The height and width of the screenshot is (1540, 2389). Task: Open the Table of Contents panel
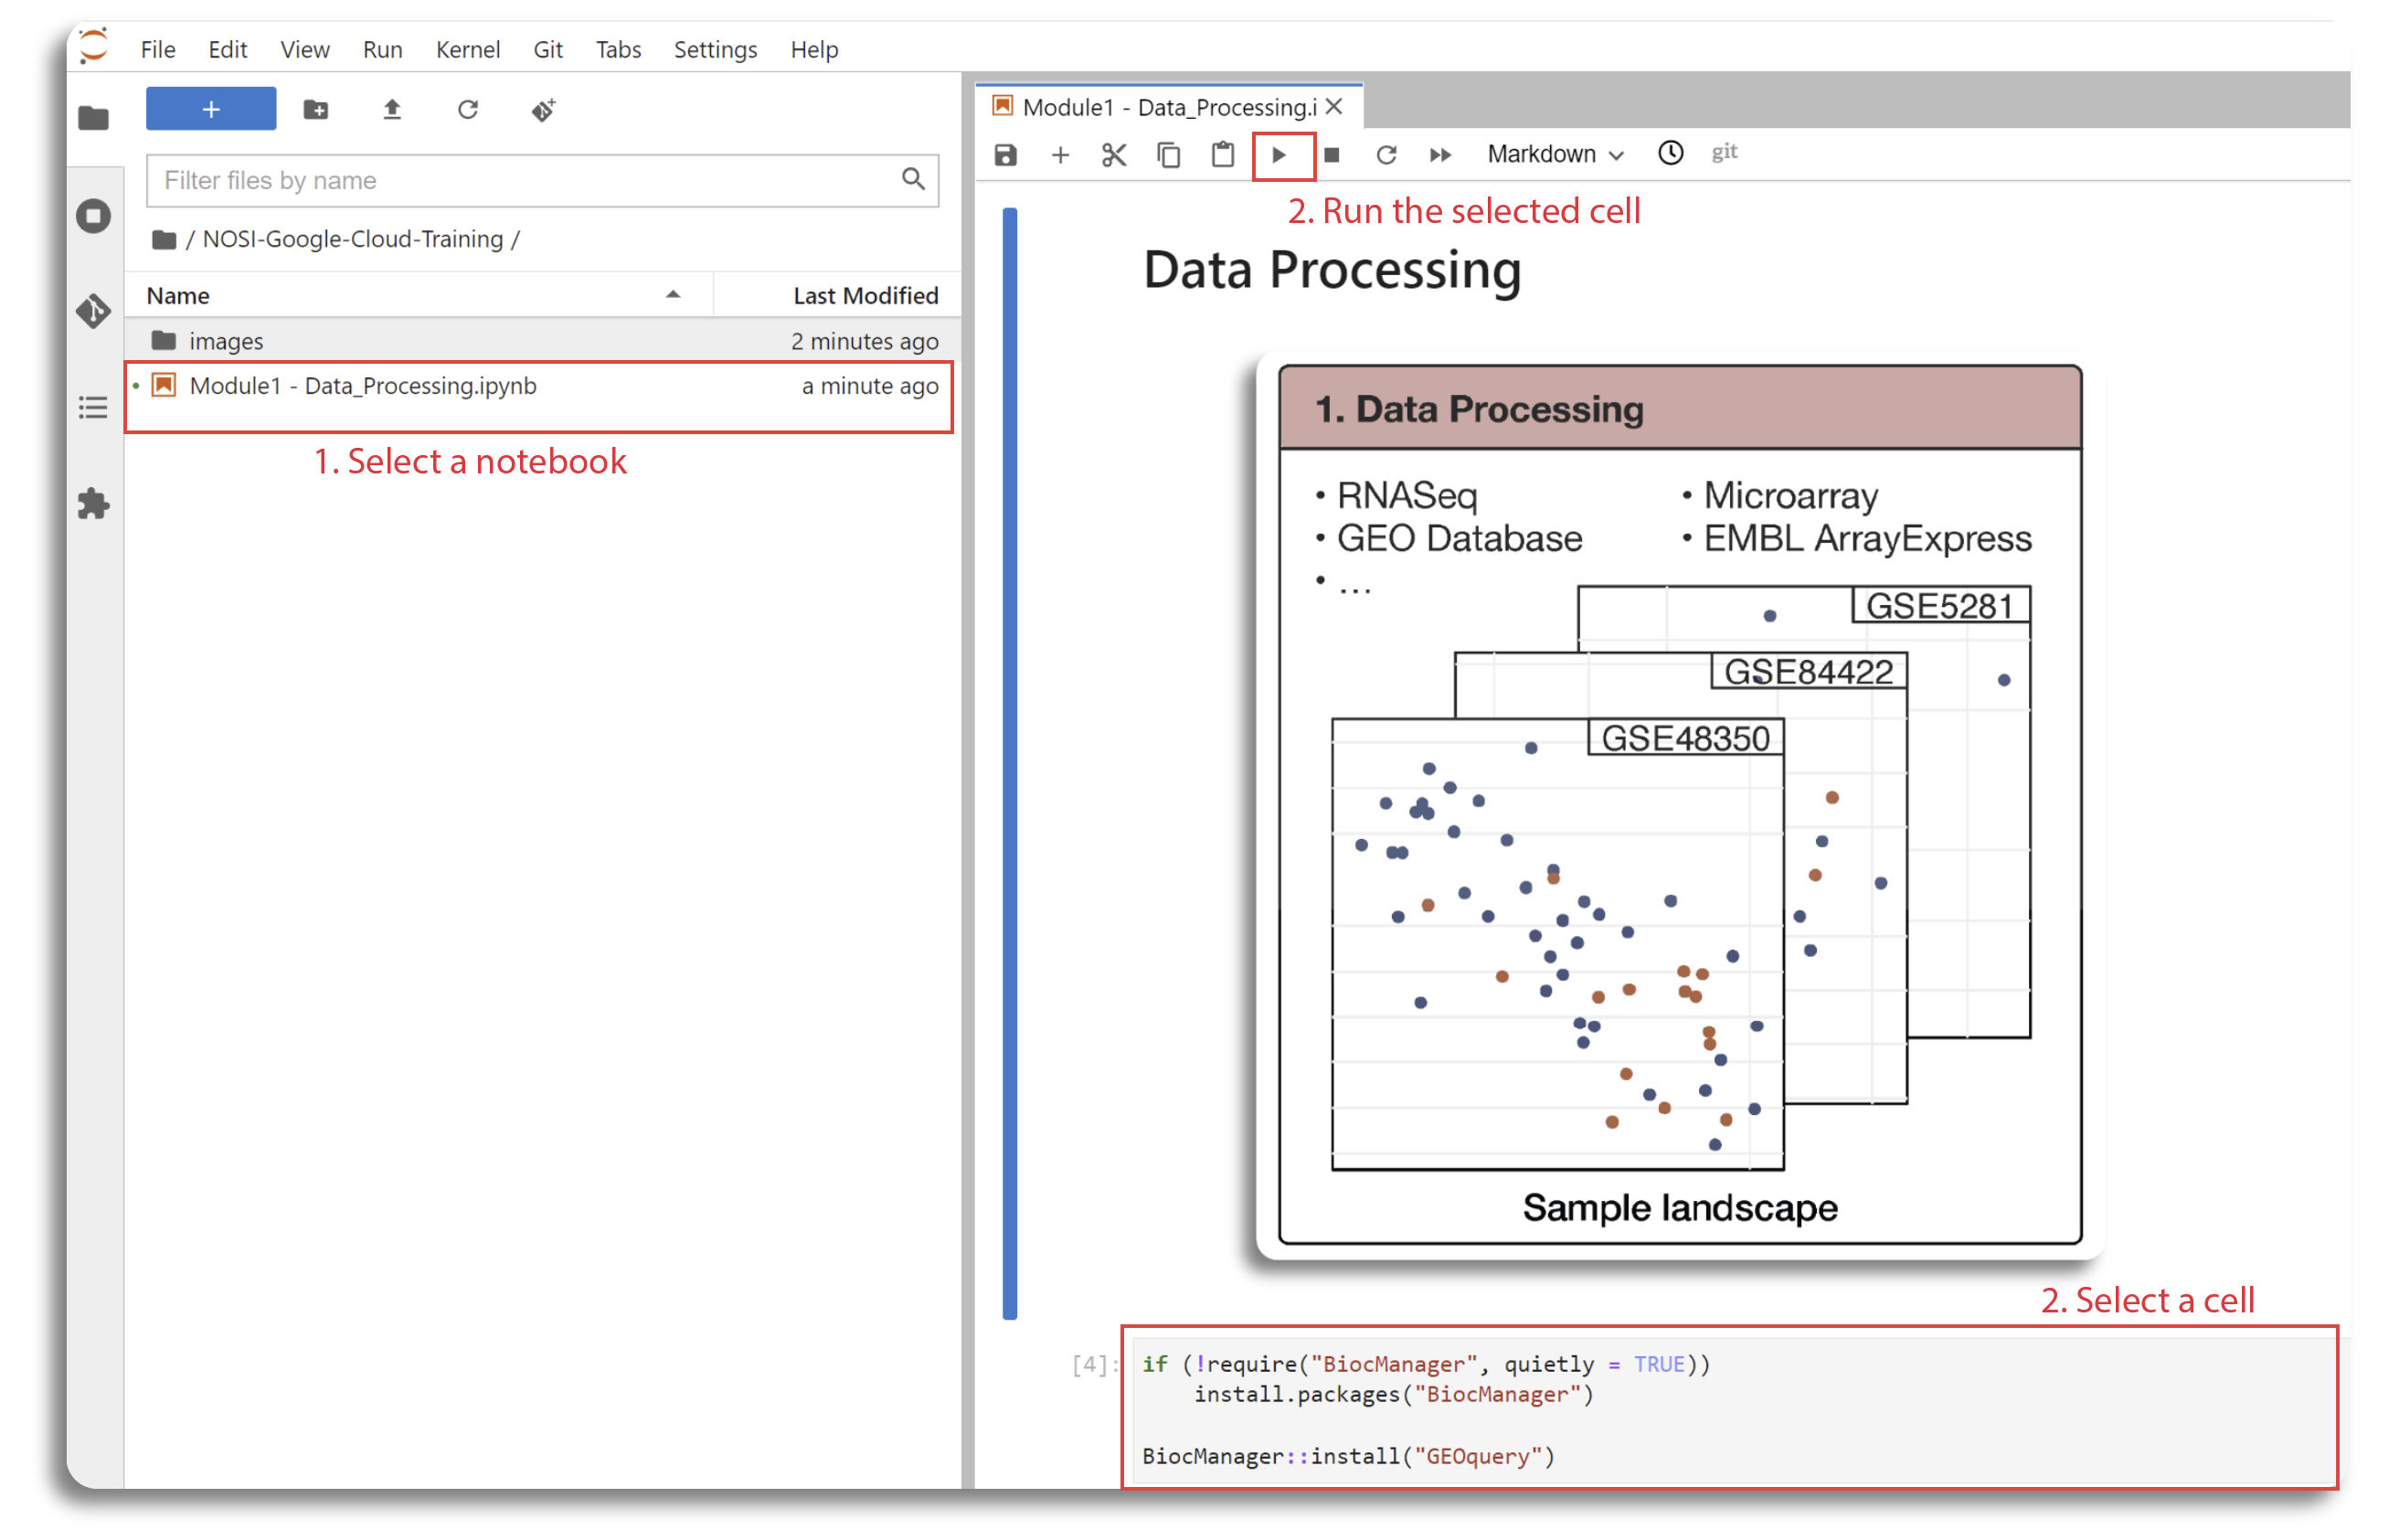point(93,408)
